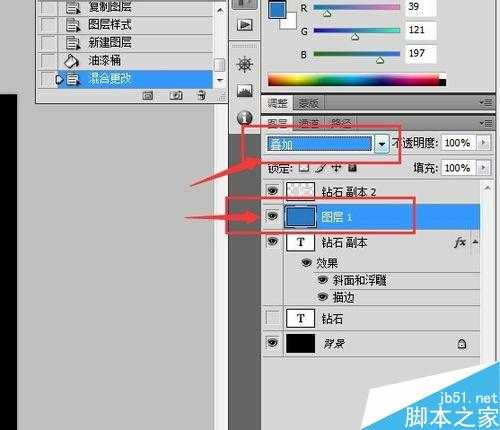
Task: Hide the 钻石 副本 layer
Action: click(x=273, y=241)
